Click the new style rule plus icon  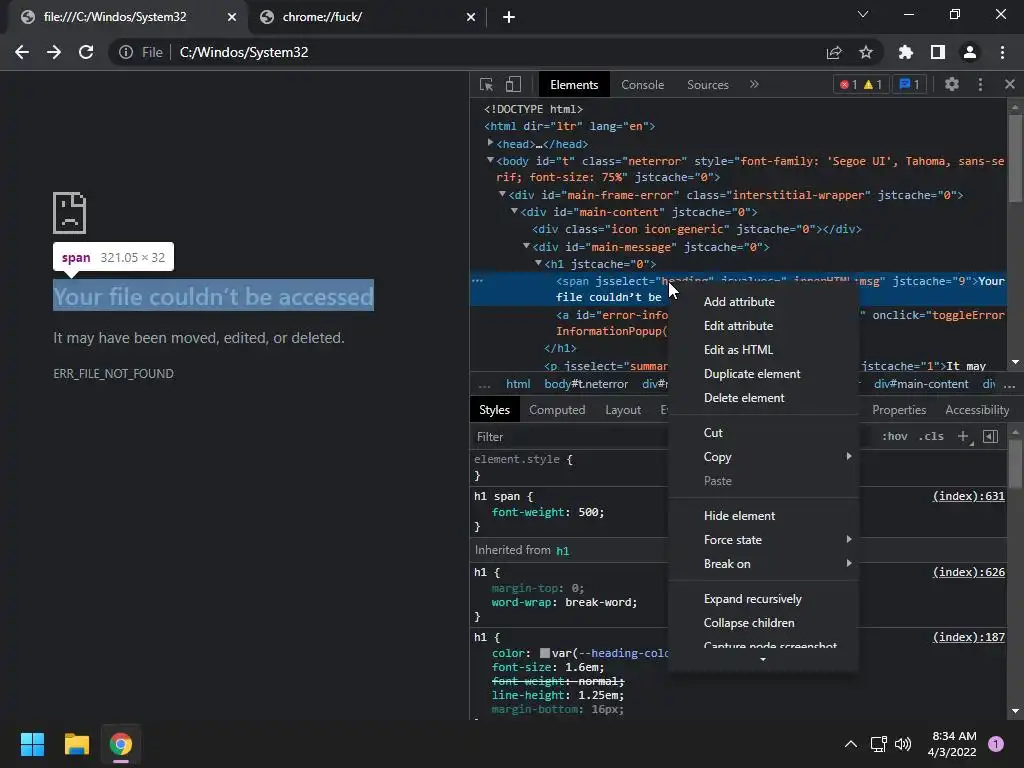click(x=963, y=436)
